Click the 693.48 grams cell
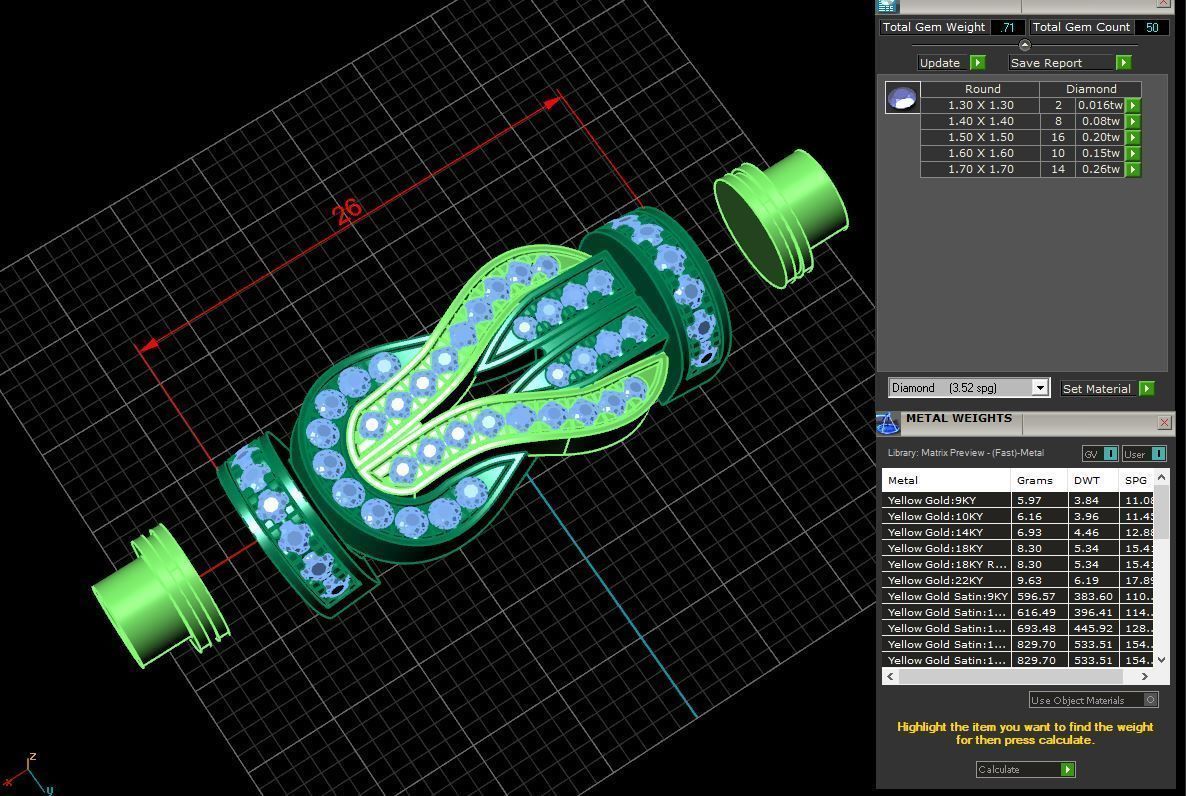Image resolution: width=1186 pixels, height=796 pixels. [x=1039, y=628]
